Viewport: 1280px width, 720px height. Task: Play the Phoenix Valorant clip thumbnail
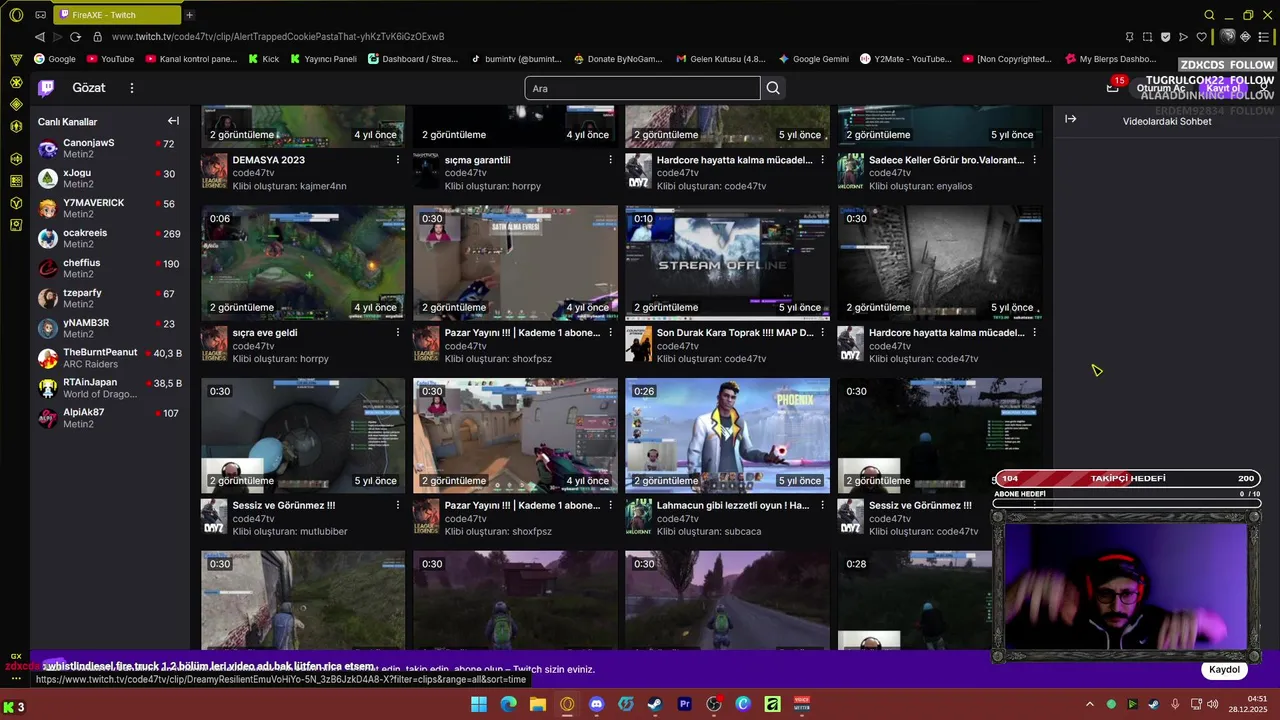[x=727, y=436]
